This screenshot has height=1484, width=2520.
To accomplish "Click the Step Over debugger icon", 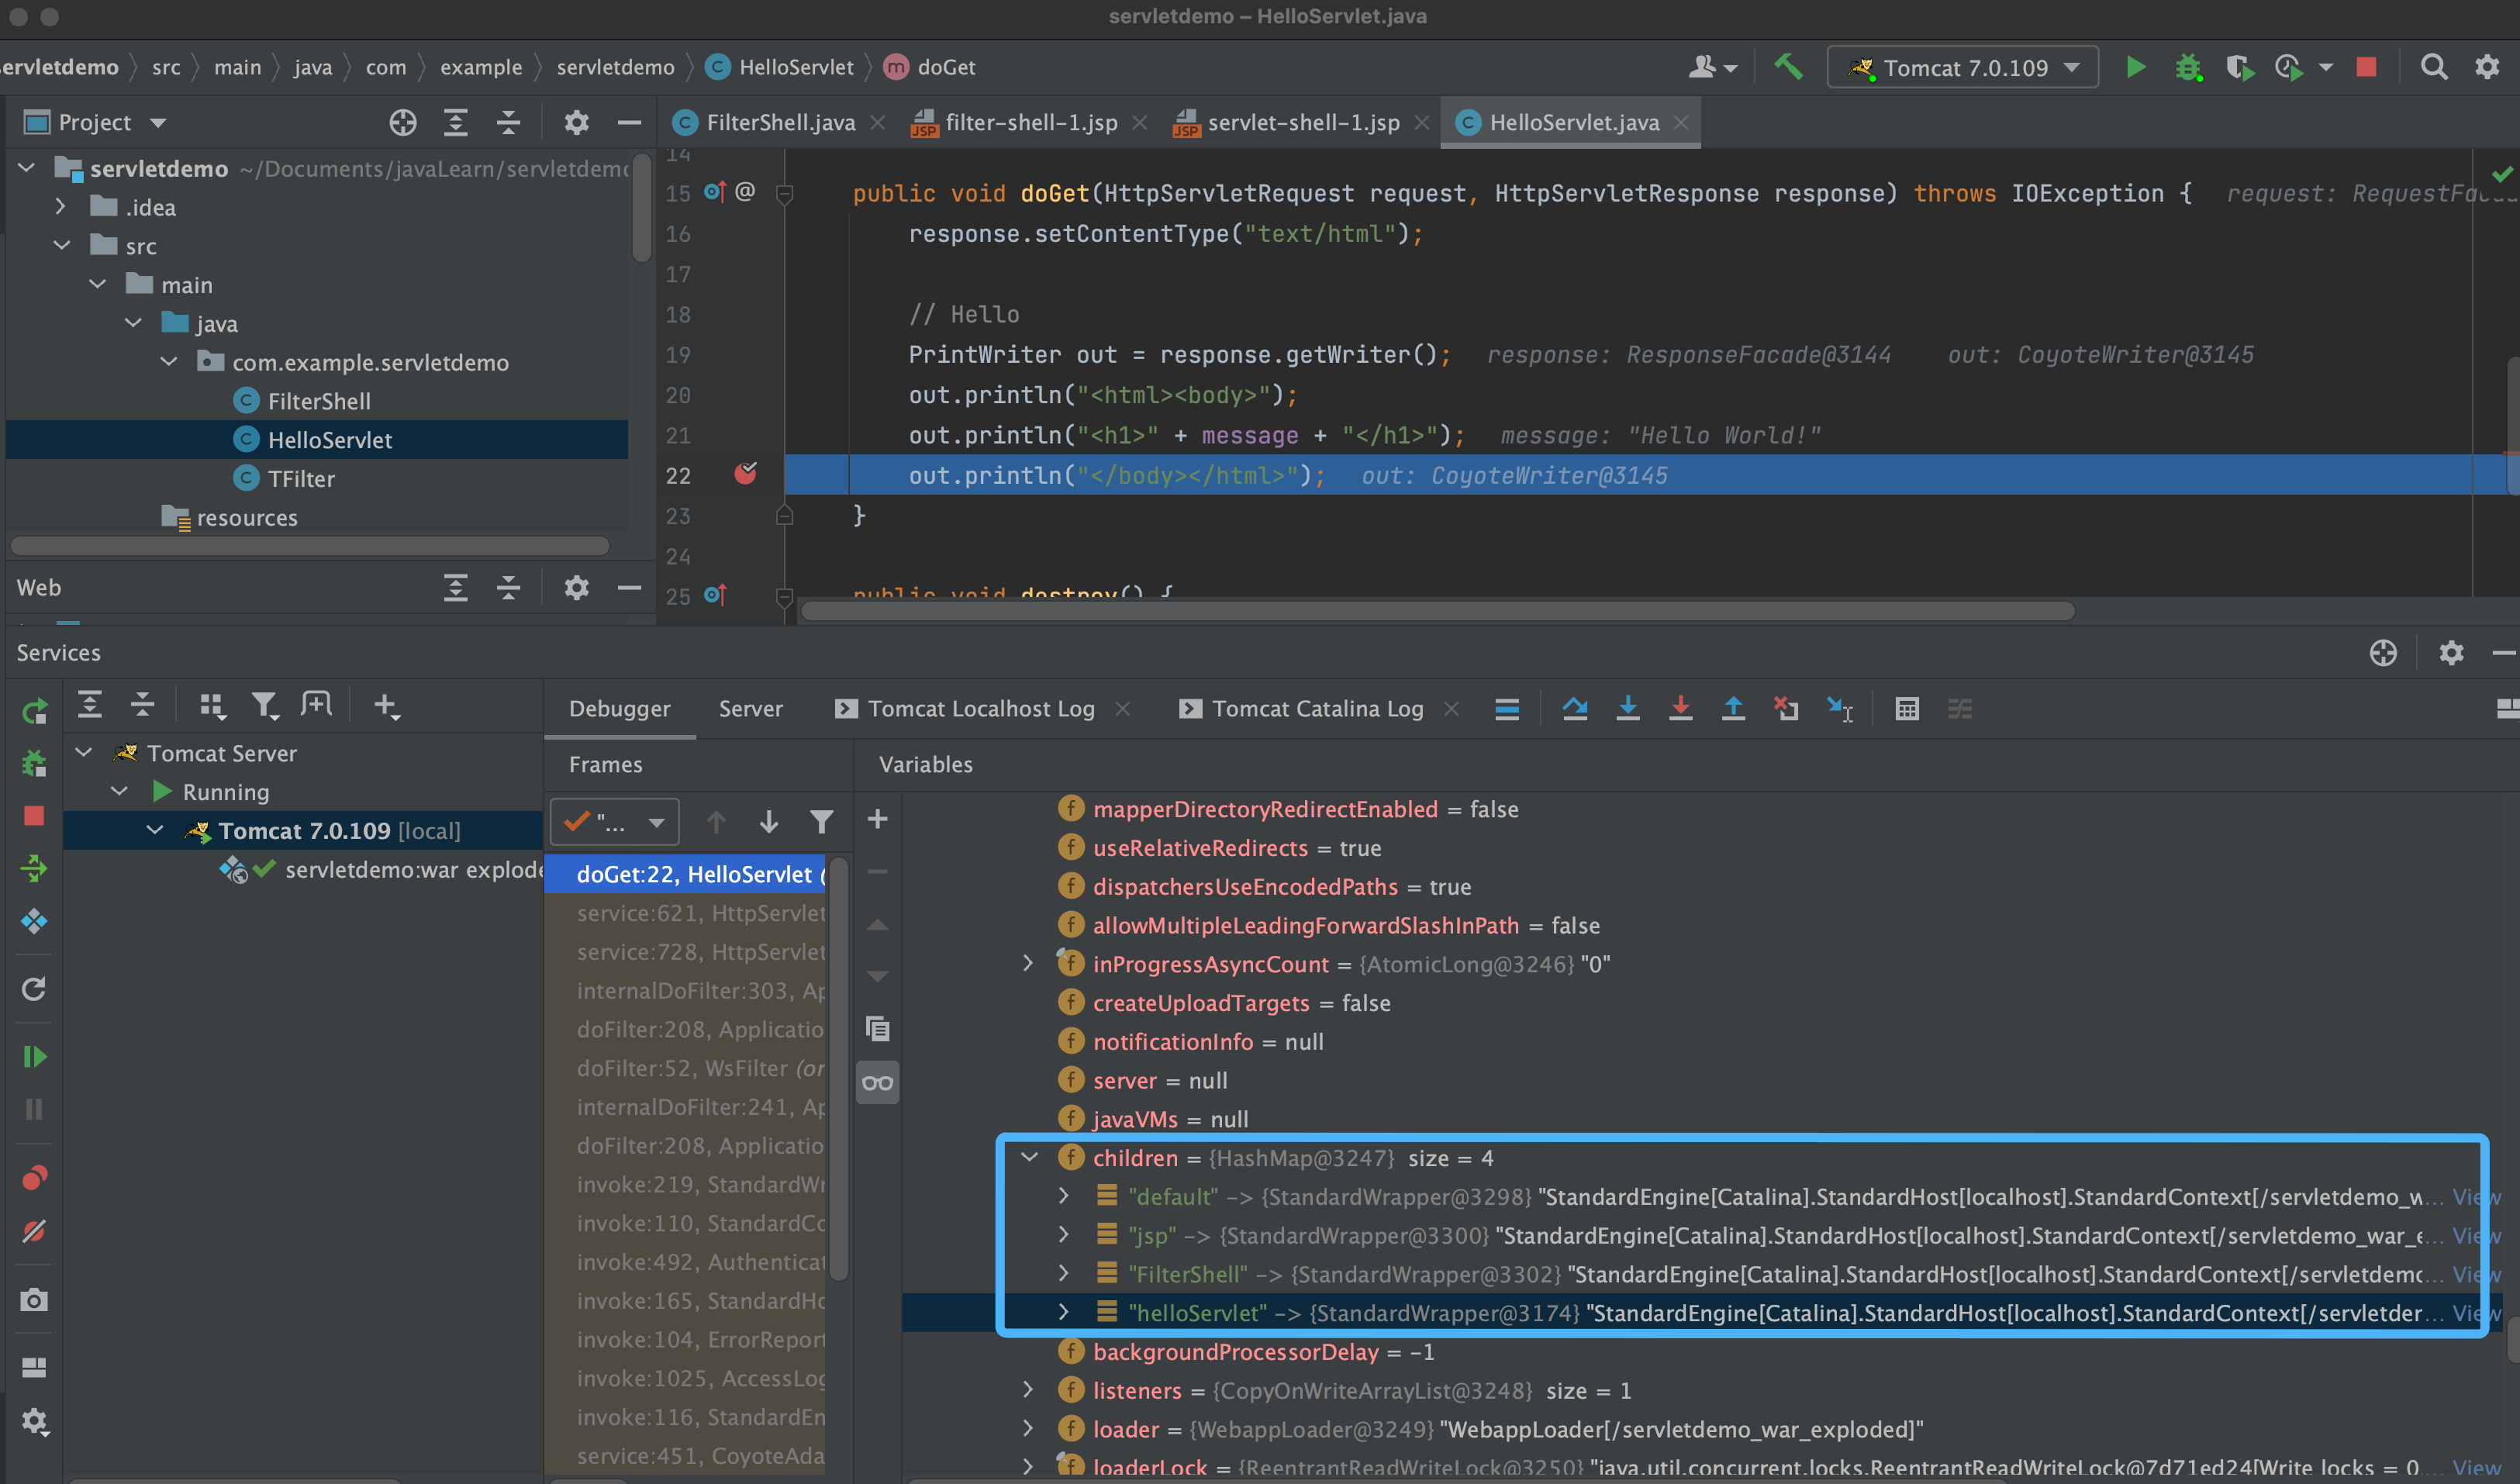I will click(1575, 709).
